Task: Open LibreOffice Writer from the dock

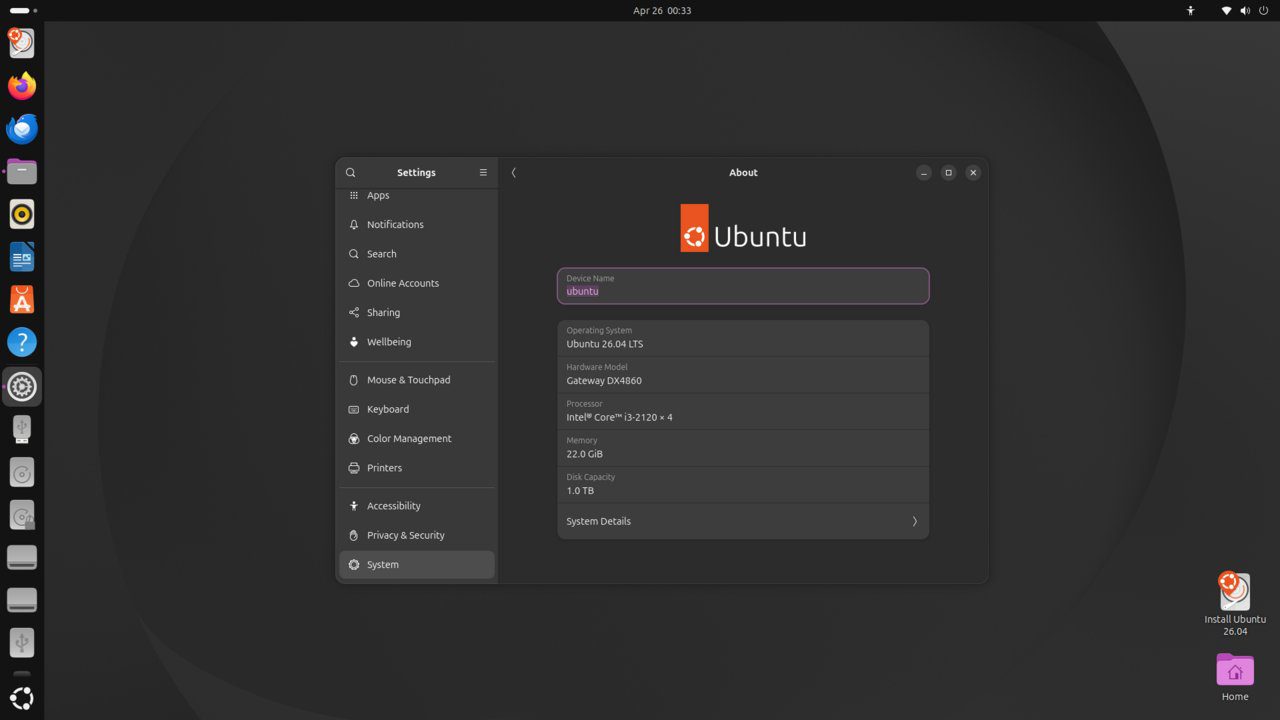Action: pyautogui.click(x=22, y=257)
